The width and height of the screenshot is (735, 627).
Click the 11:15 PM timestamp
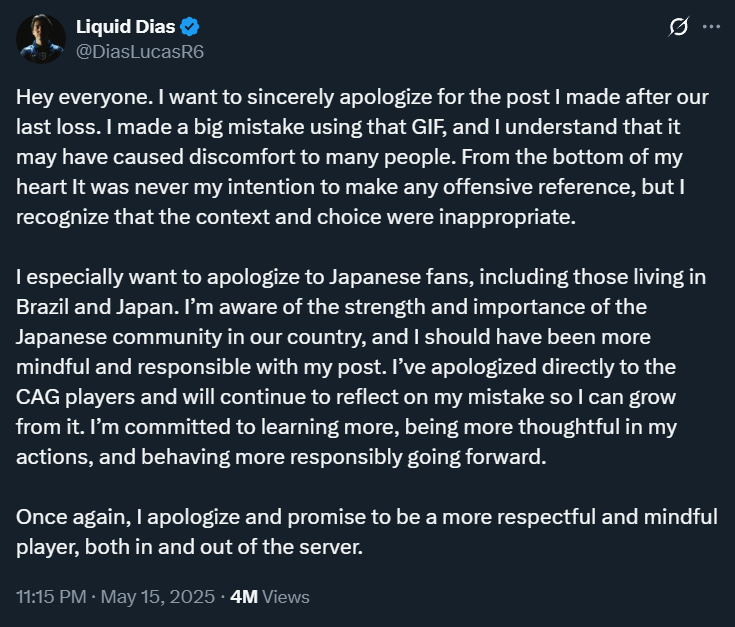coord(51,597)
